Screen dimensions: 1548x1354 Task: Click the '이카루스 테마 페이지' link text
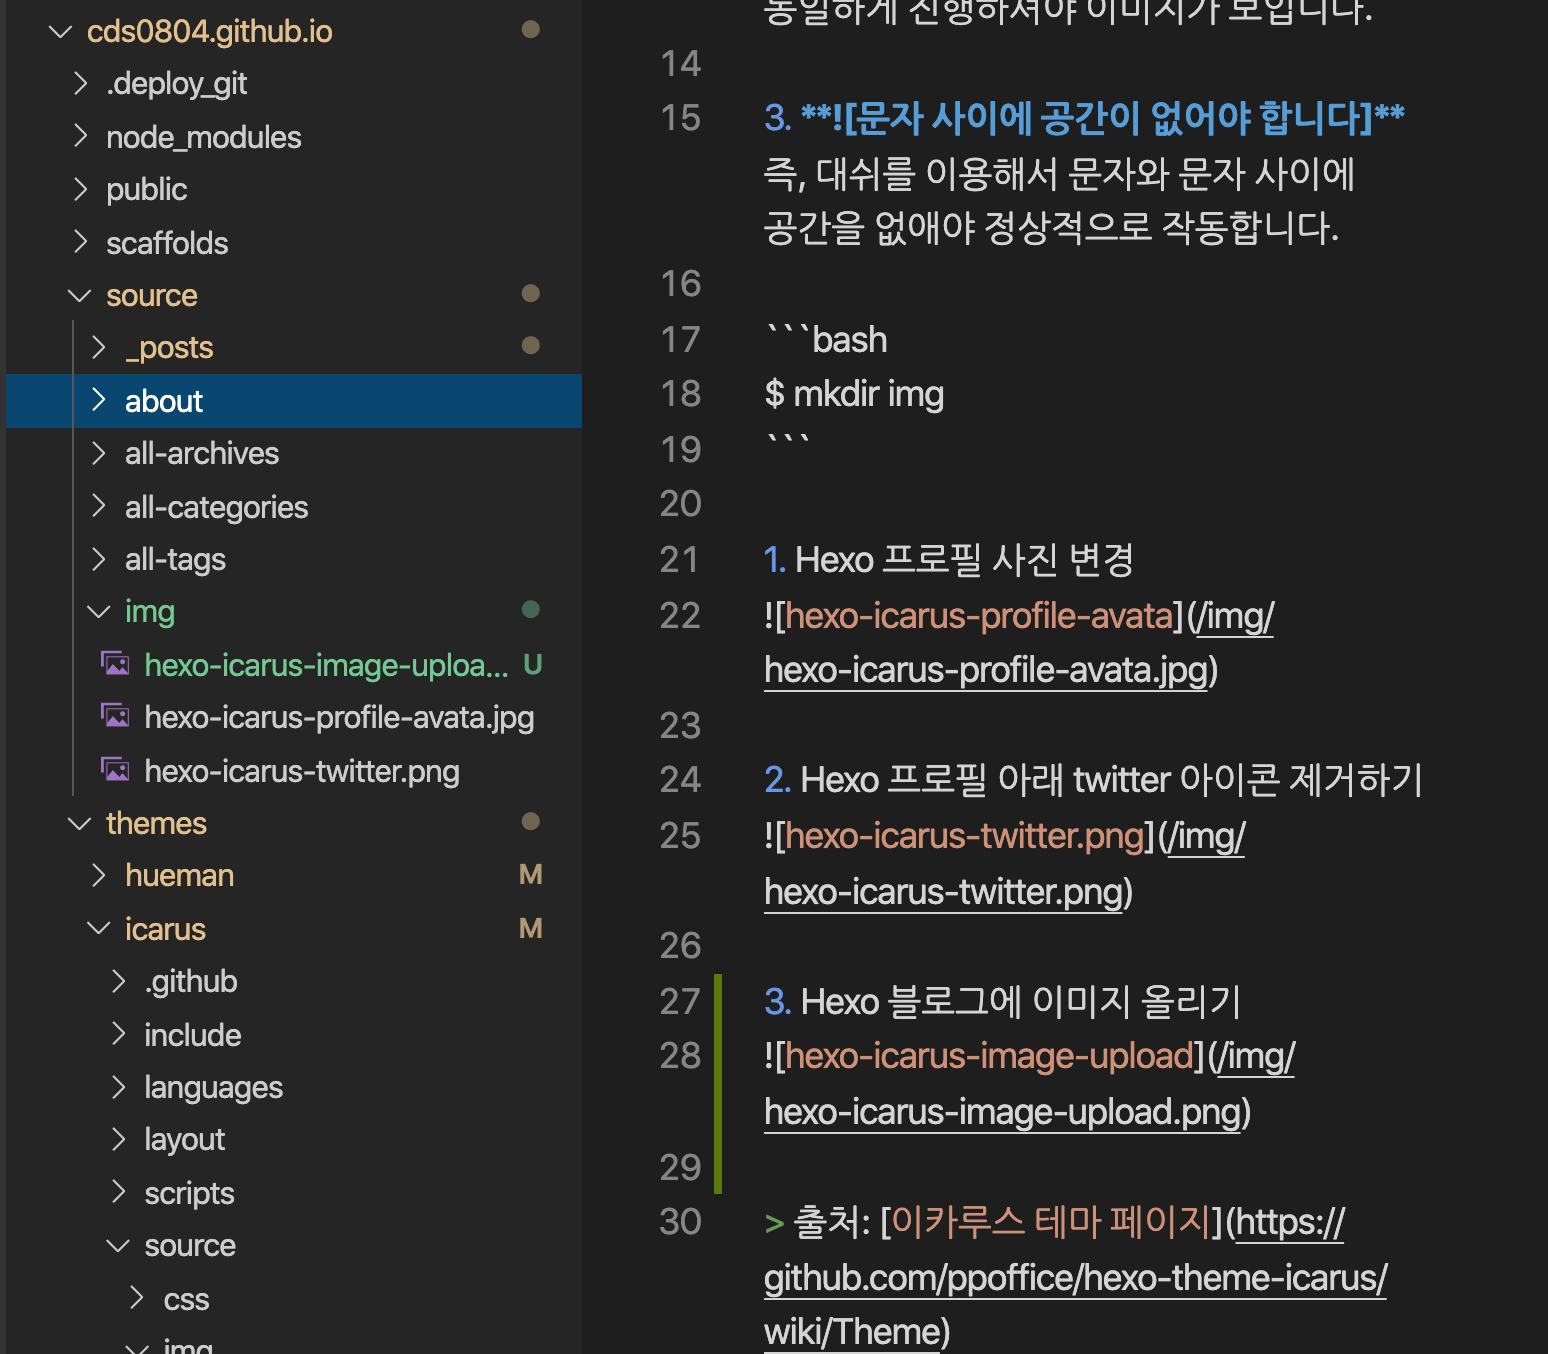1051,1222
